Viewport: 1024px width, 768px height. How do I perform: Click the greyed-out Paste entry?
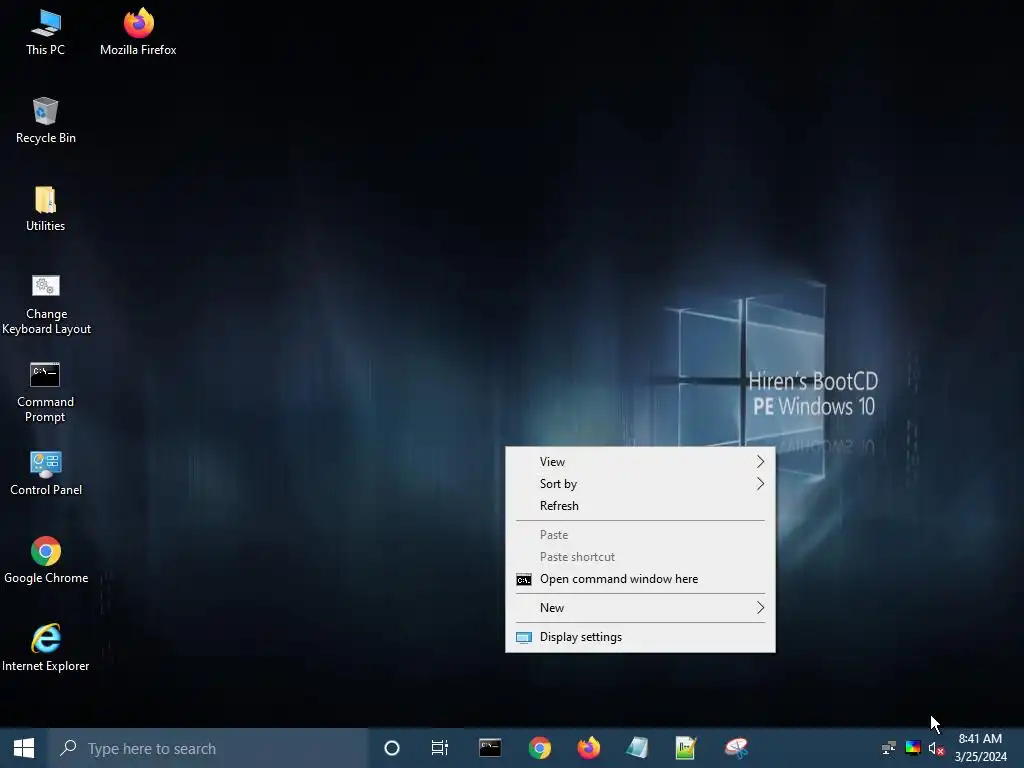pyautogui.click(x=640, y=535)
